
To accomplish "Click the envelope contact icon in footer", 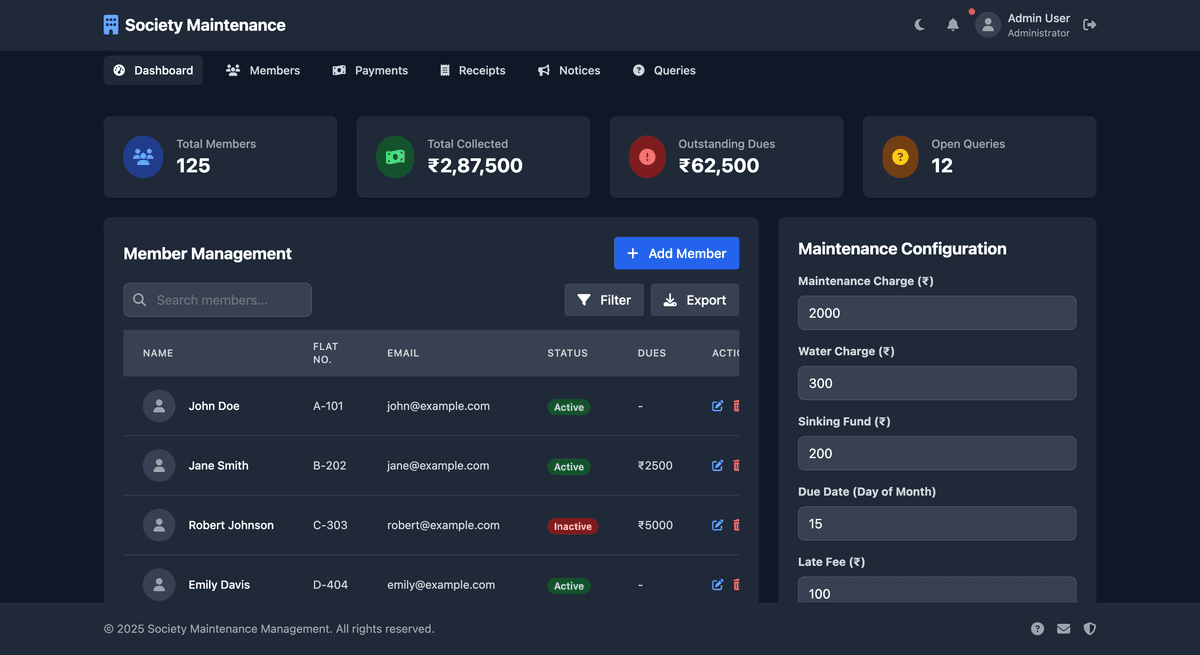I will pyautogui.click(x=1063, y=629).
